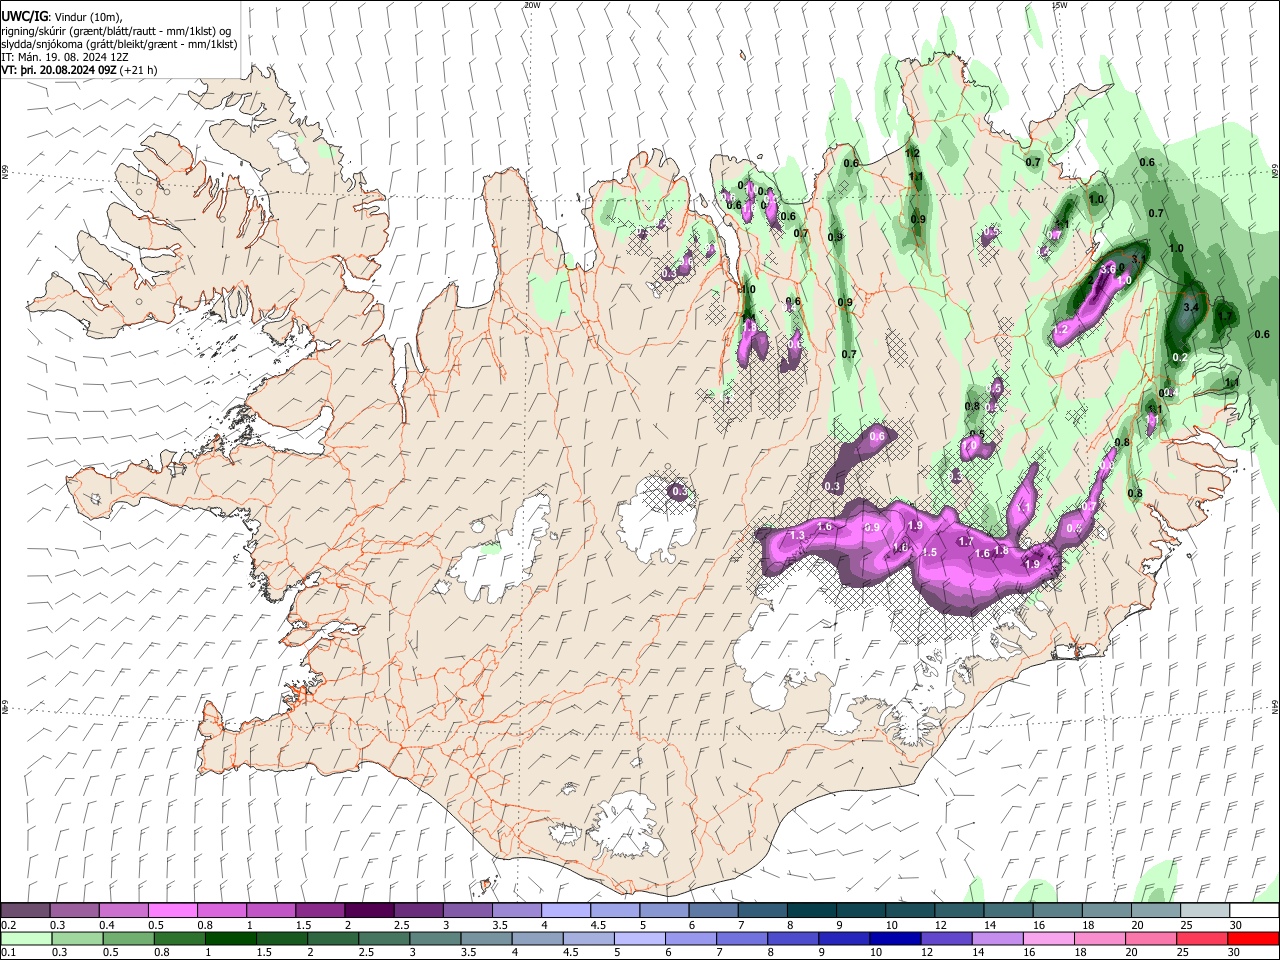Pick the 0.8 mid green rain scale swatch
Screen dimensions: 1280x960
179,938
